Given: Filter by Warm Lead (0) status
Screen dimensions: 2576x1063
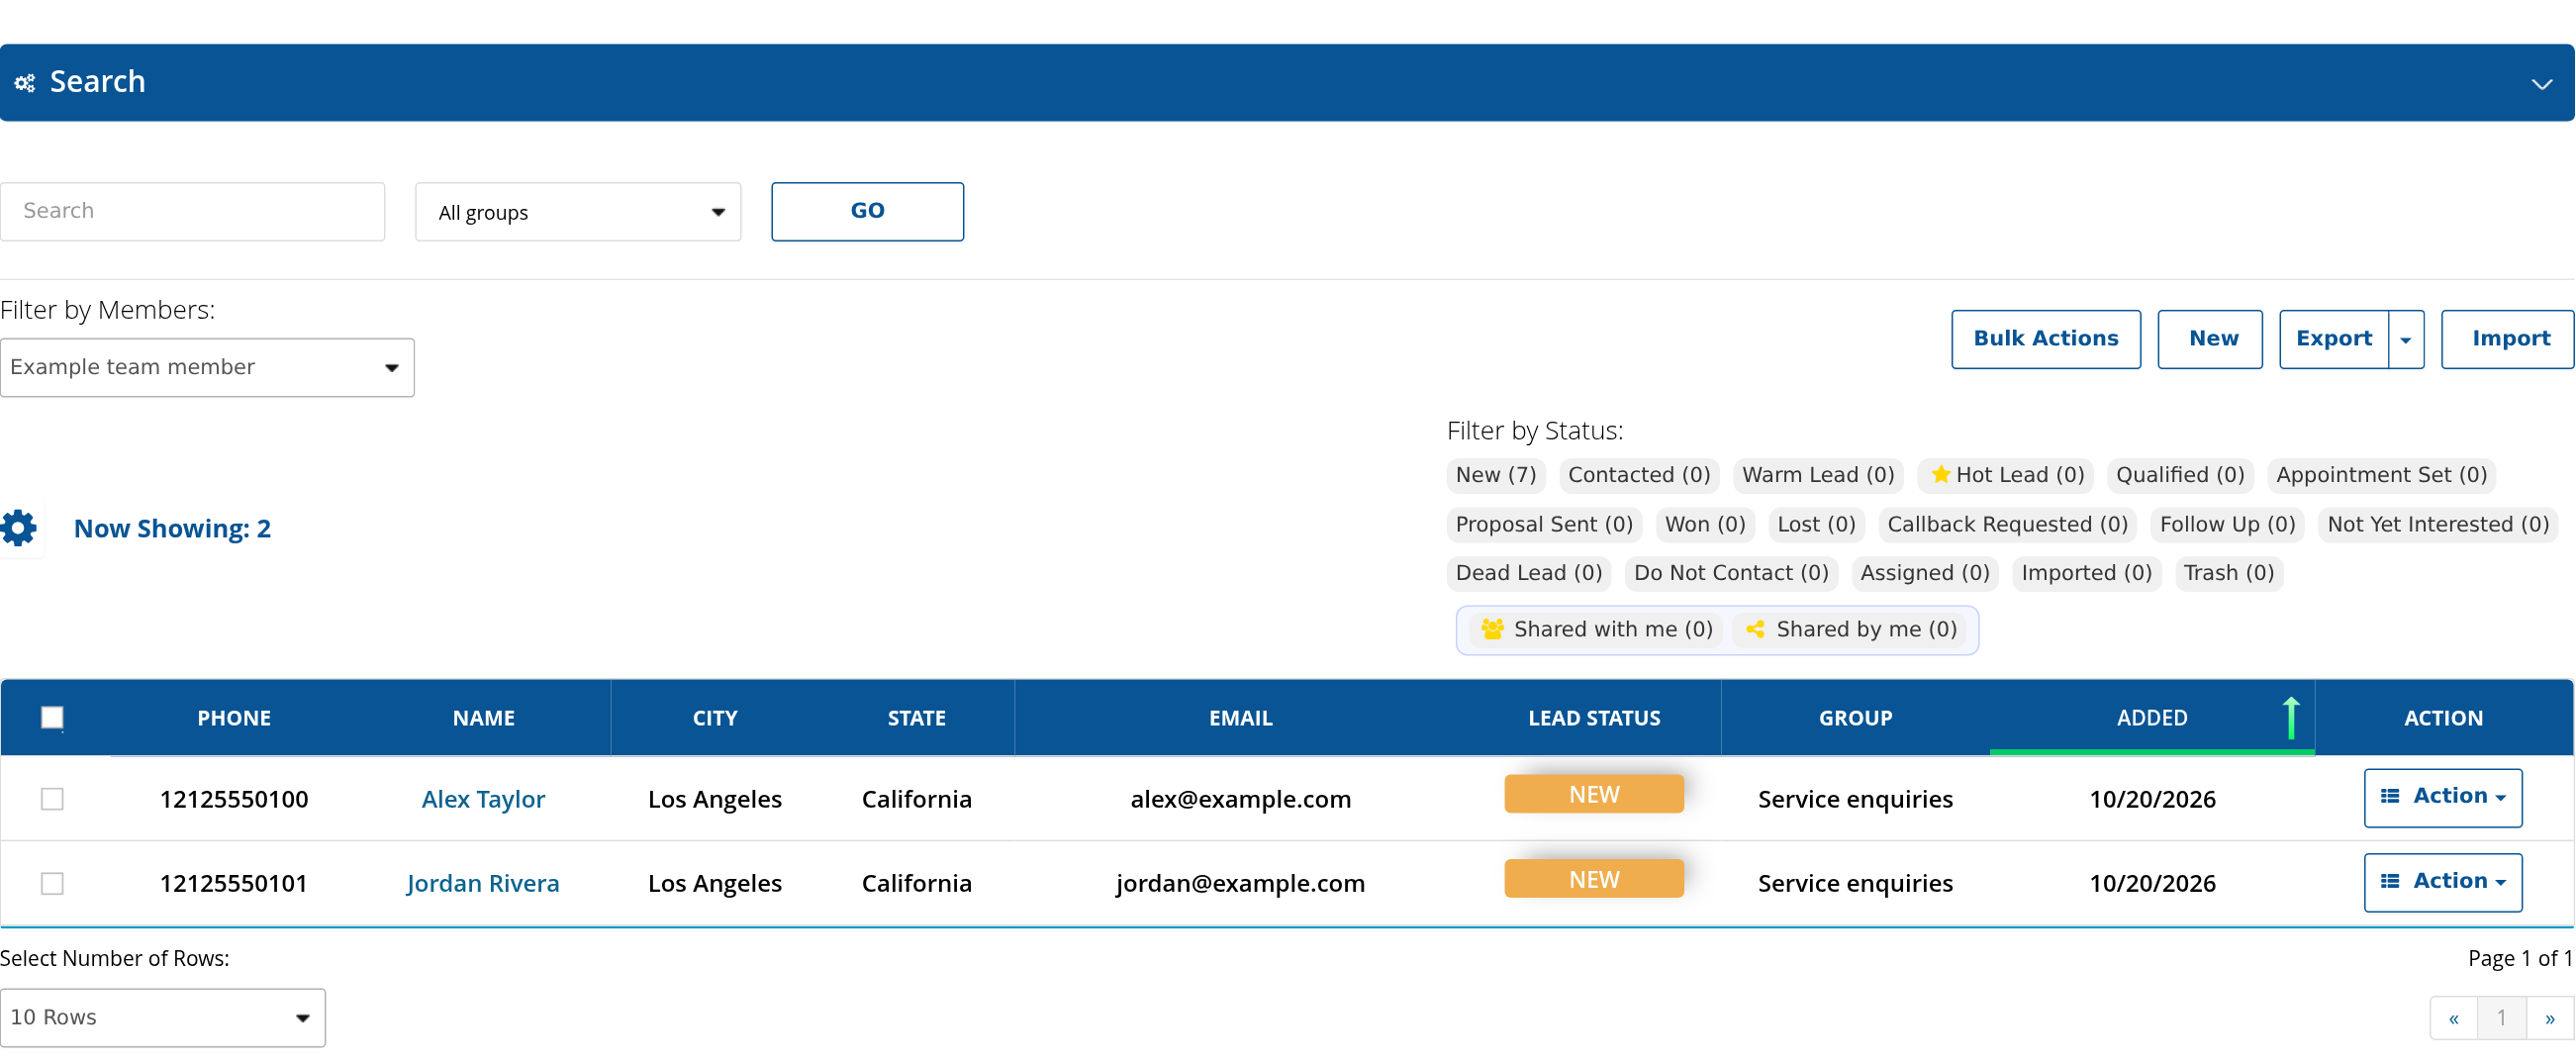Looking at the screenshot, I should [1818, 475].
